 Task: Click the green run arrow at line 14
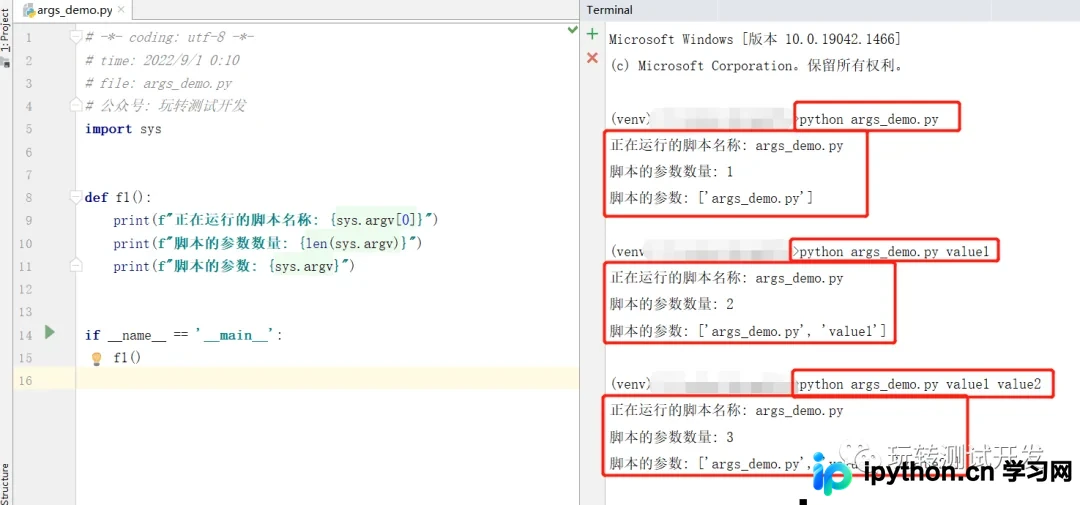[x=50, y=333]
